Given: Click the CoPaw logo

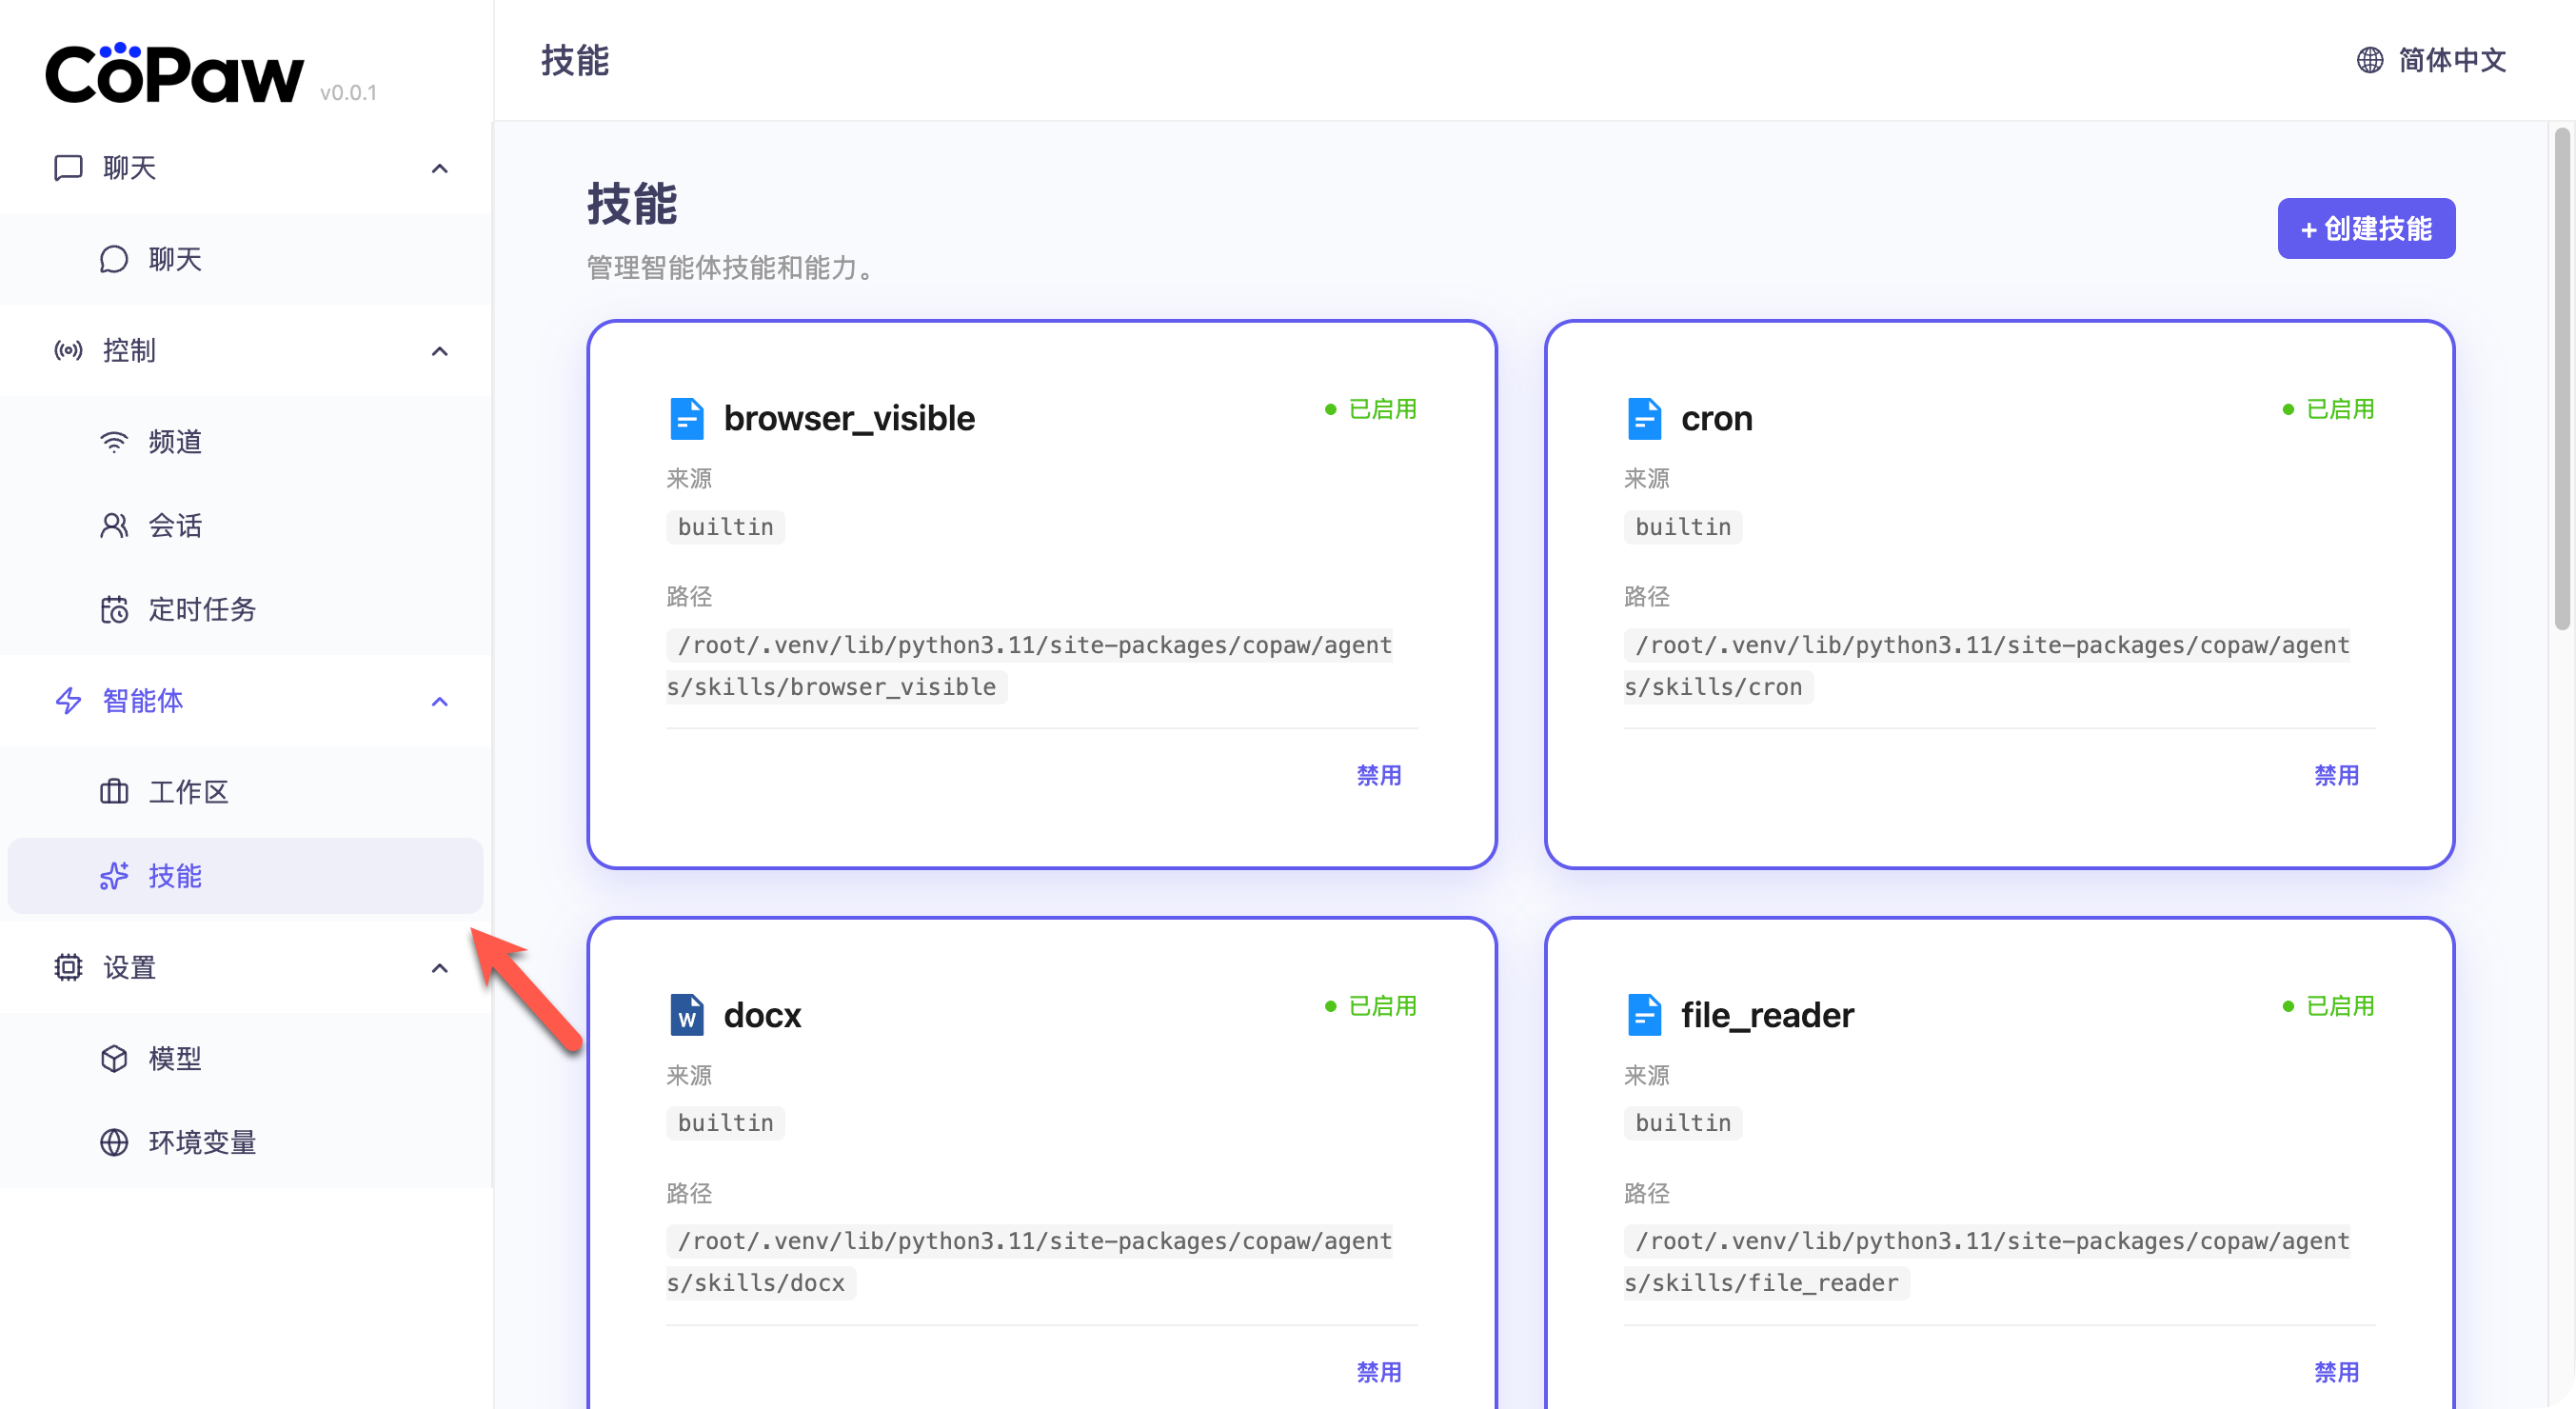Looking at the screenshot, I should click(174, 73).
